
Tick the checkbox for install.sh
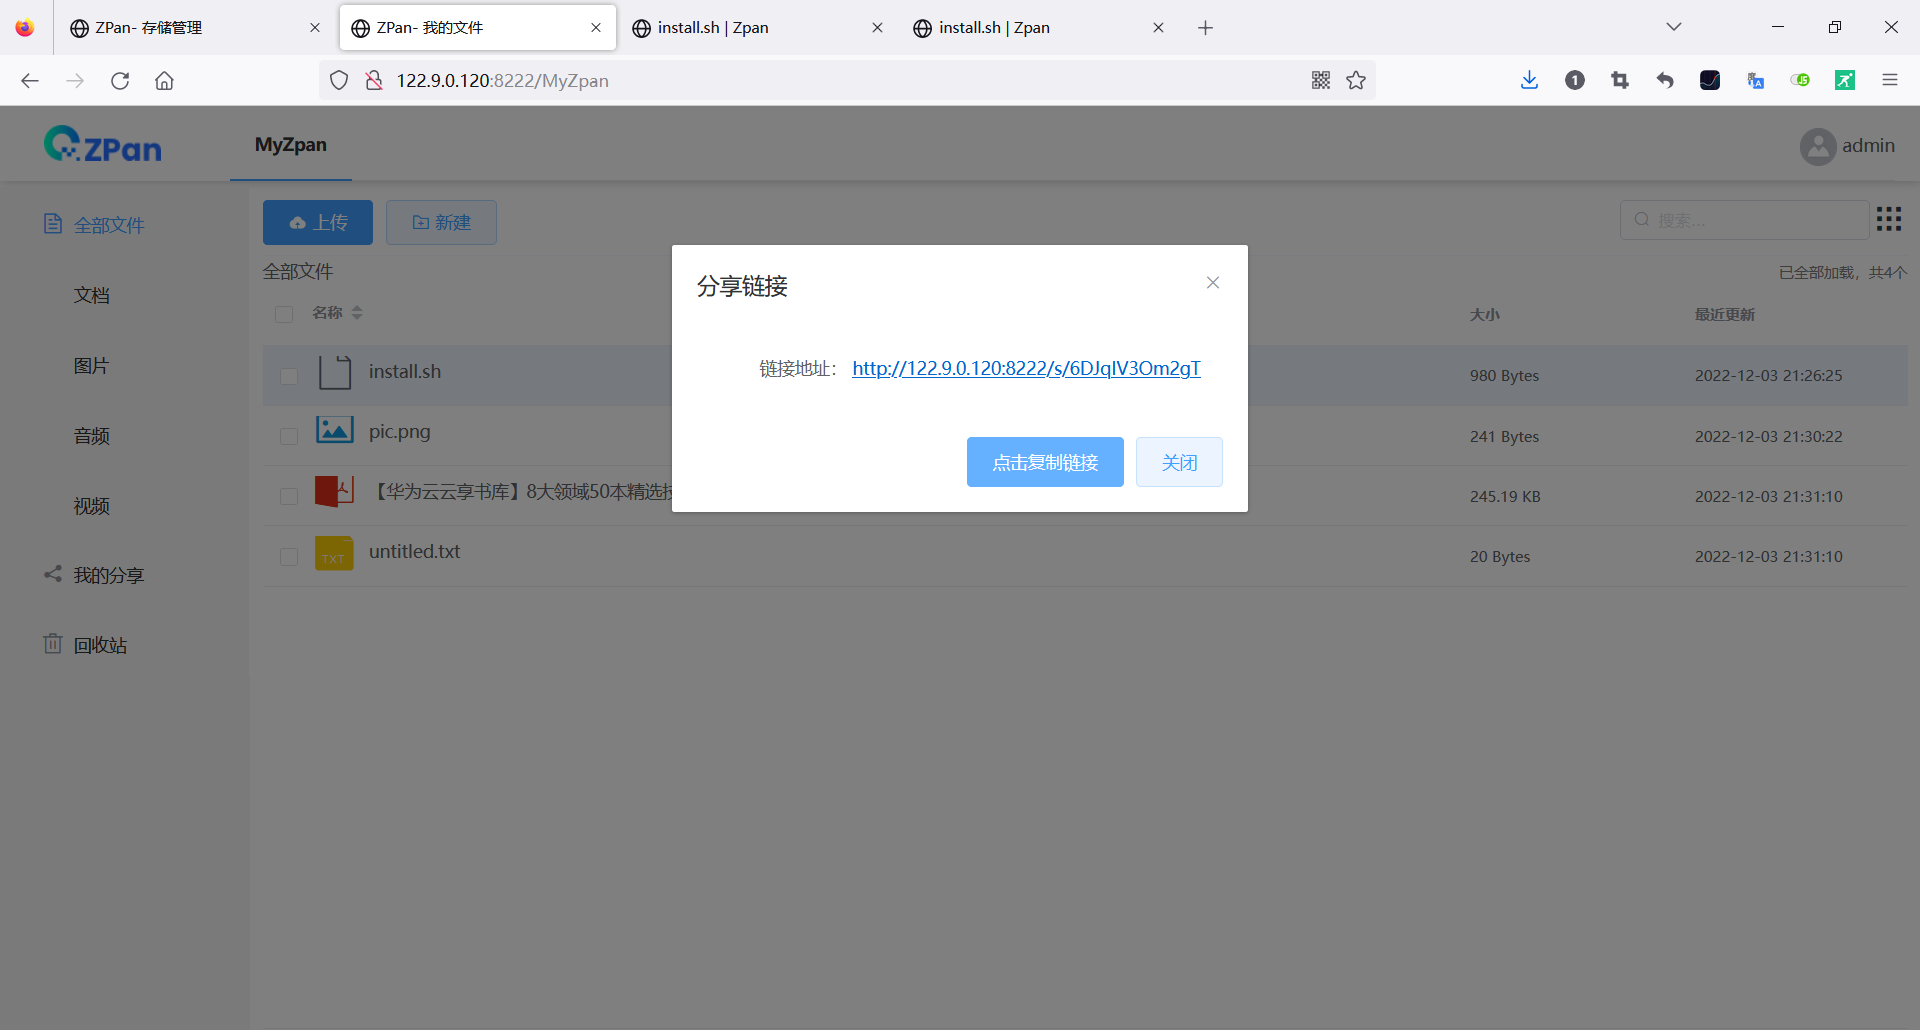point(289,376)
